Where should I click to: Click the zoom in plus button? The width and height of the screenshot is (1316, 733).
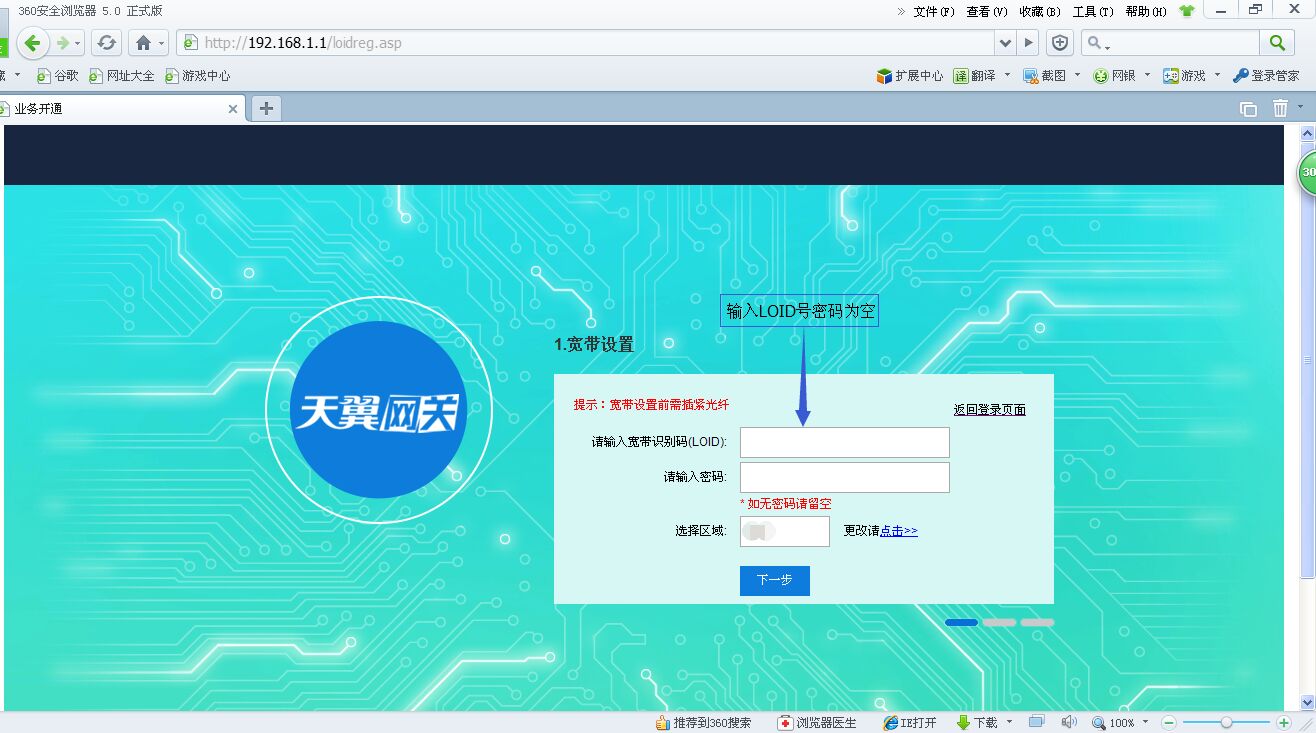1284,722
